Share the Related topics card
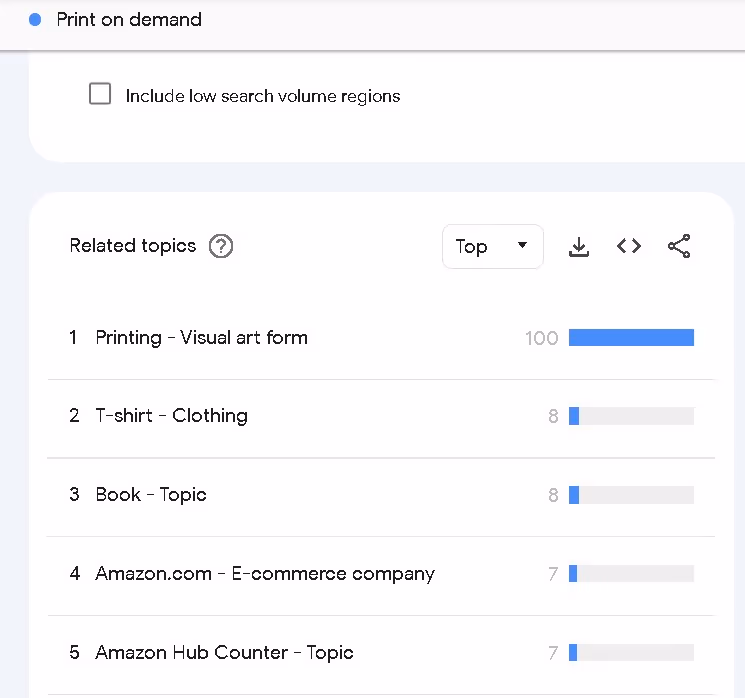This screenshot has width=745, height=698. pos(679,246)
